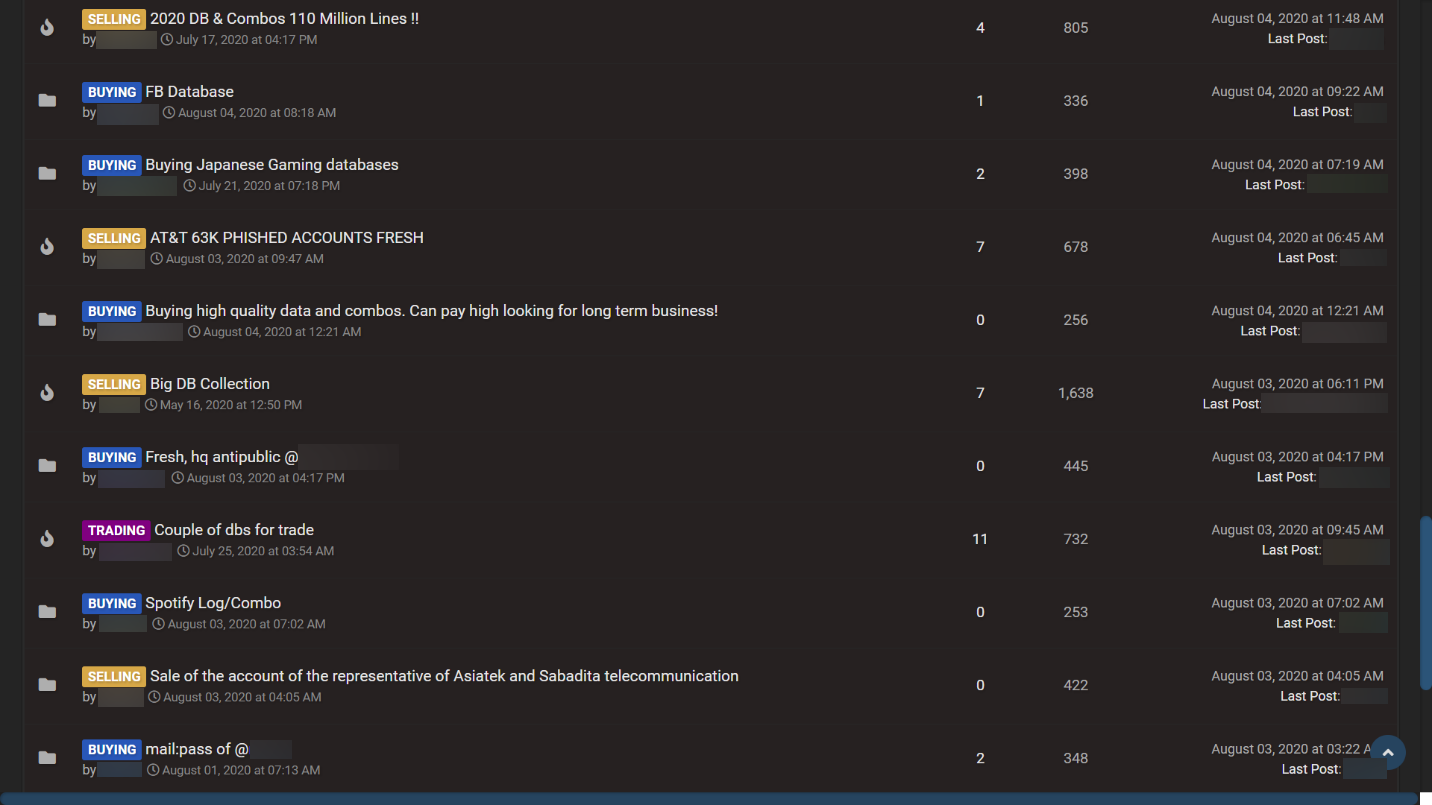Click the SELLING tag on Big DB Collection
The image size is (1432, 805).
pyautogui.click(x=114, y=384)
